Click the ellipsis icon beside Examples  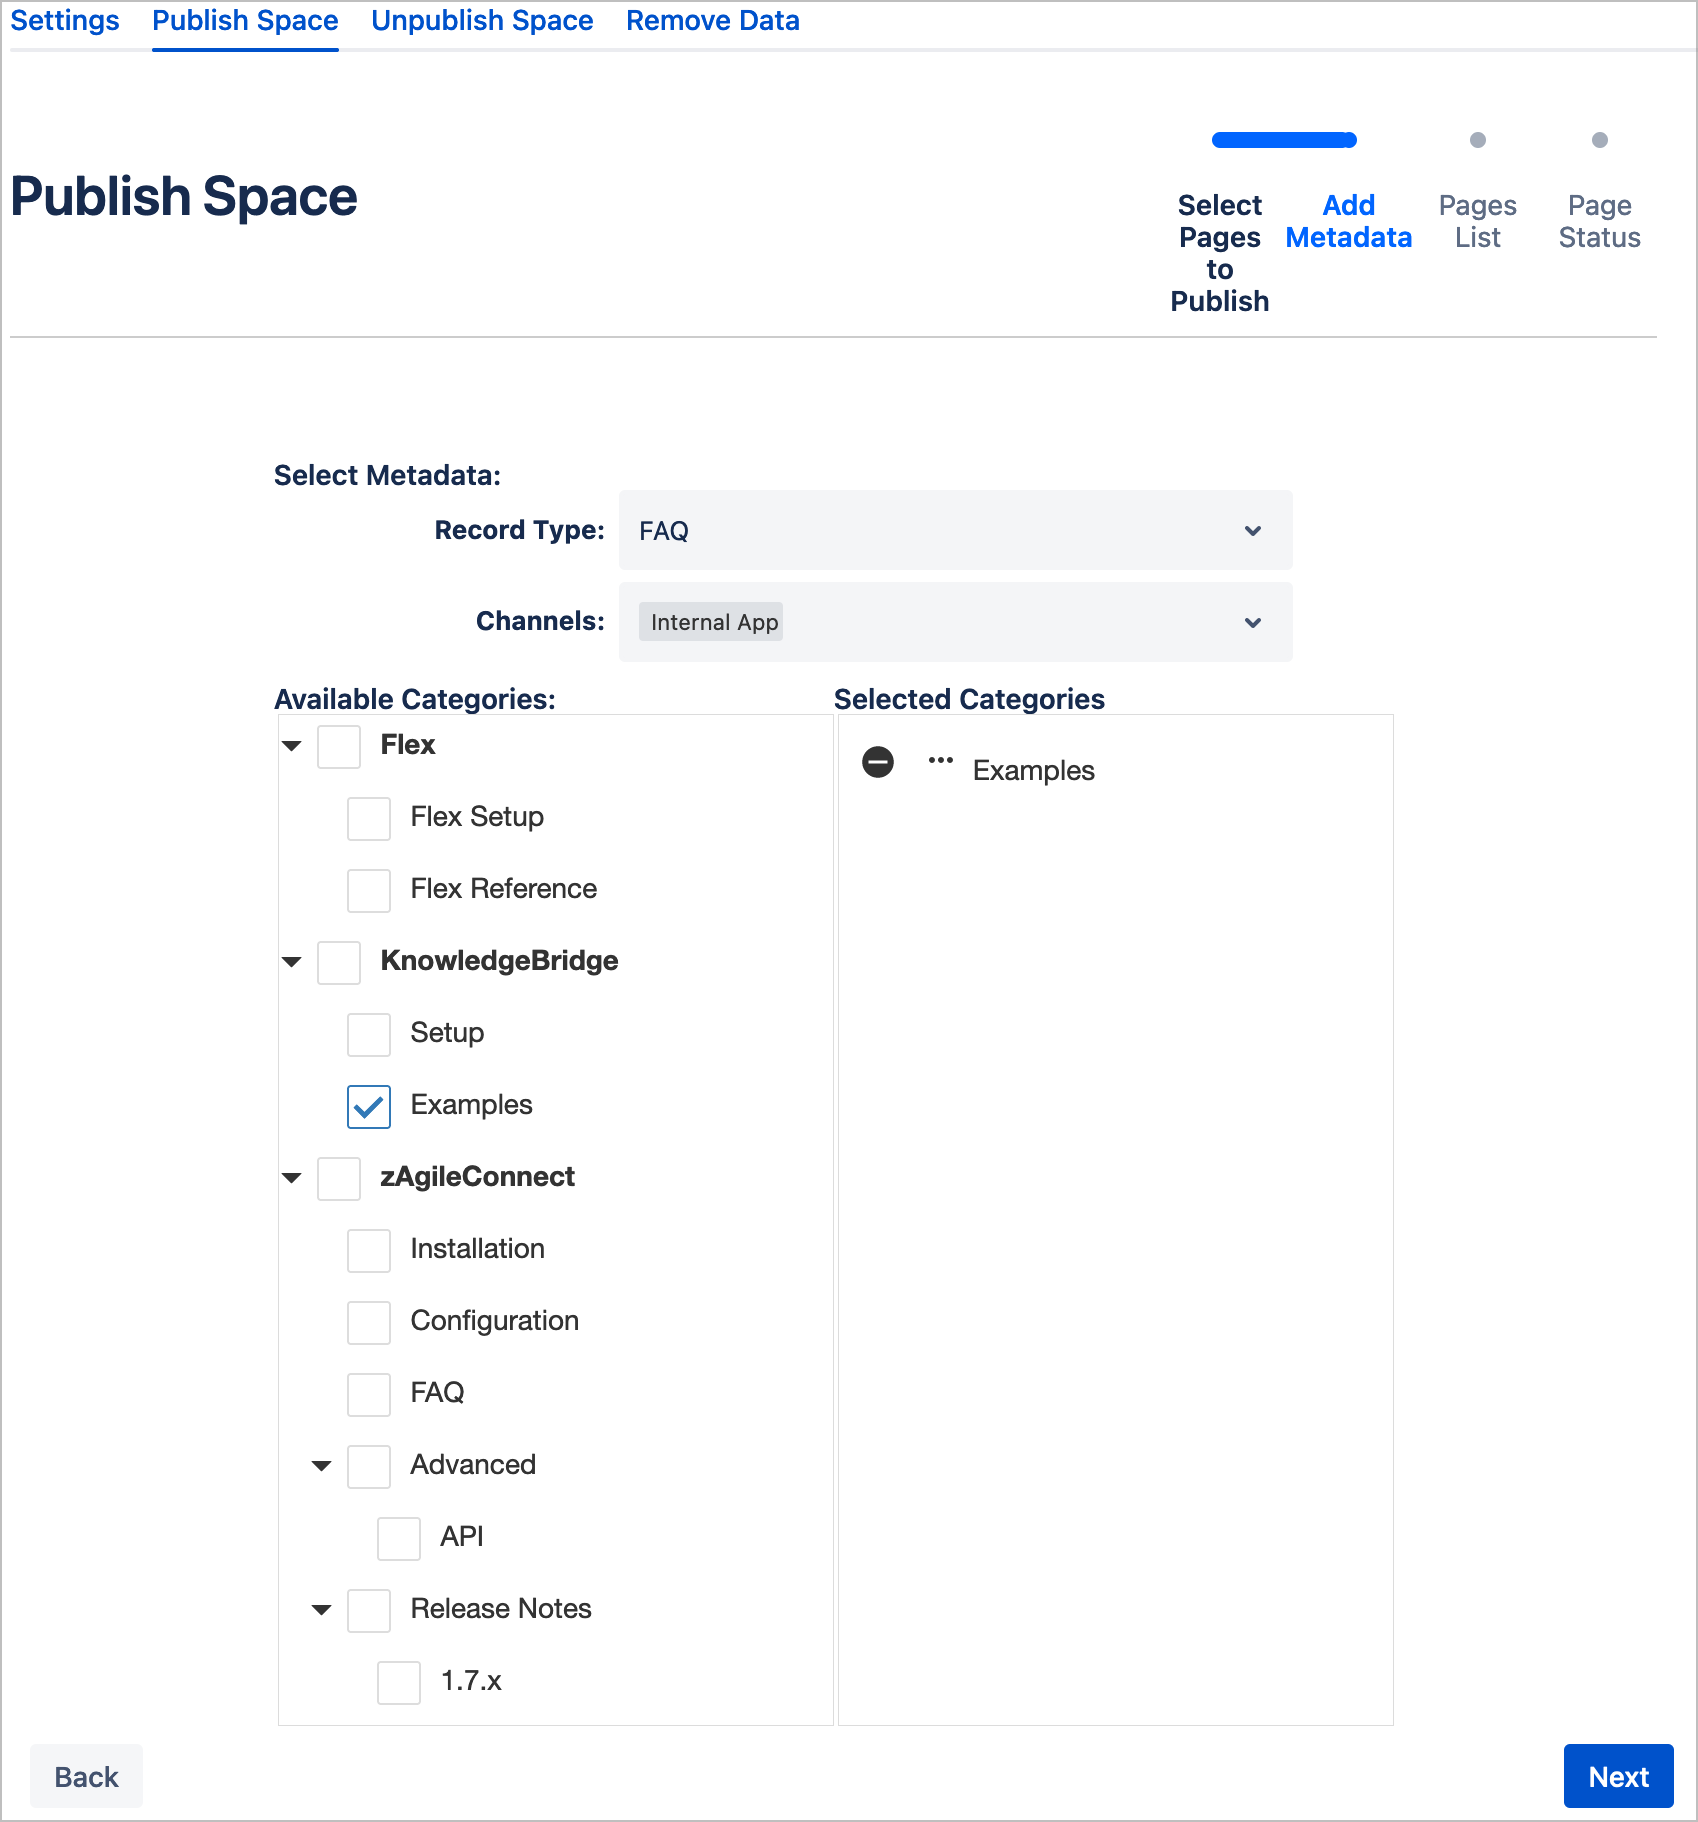click(940, 761)
